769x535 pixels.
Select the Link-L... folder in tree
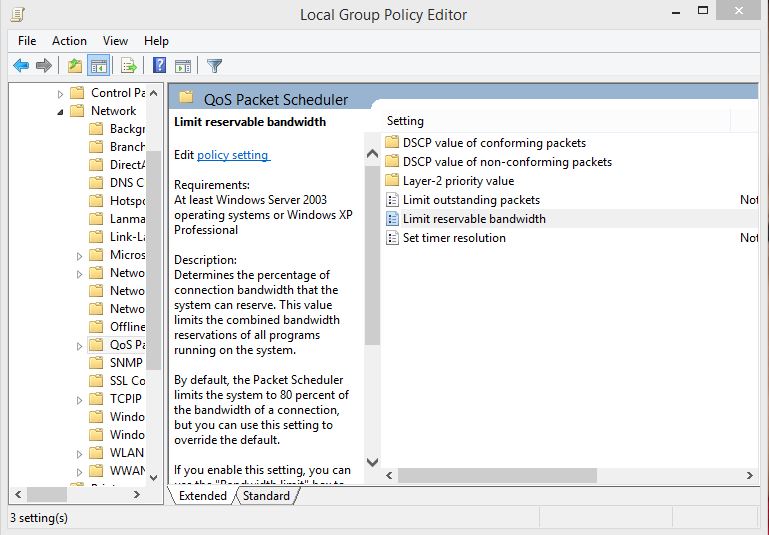point(117,237)
